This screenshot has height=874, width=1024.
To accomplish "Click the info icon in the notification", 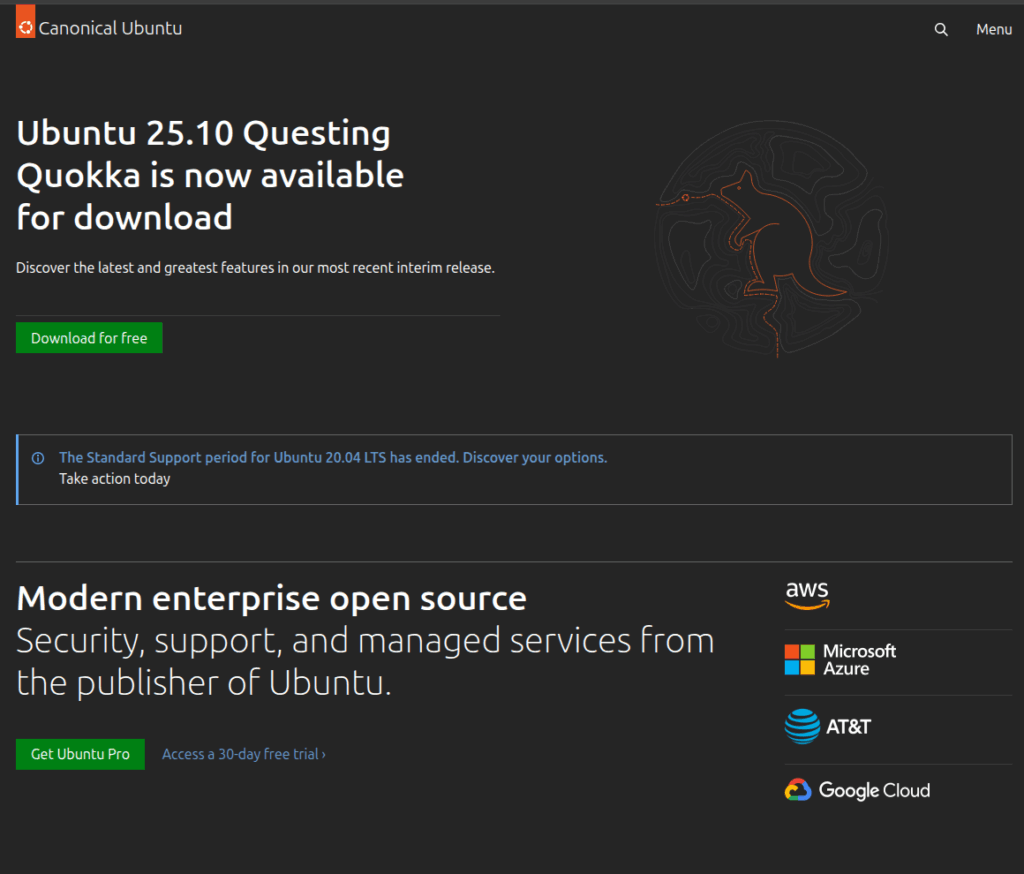I will click(38, 458).
